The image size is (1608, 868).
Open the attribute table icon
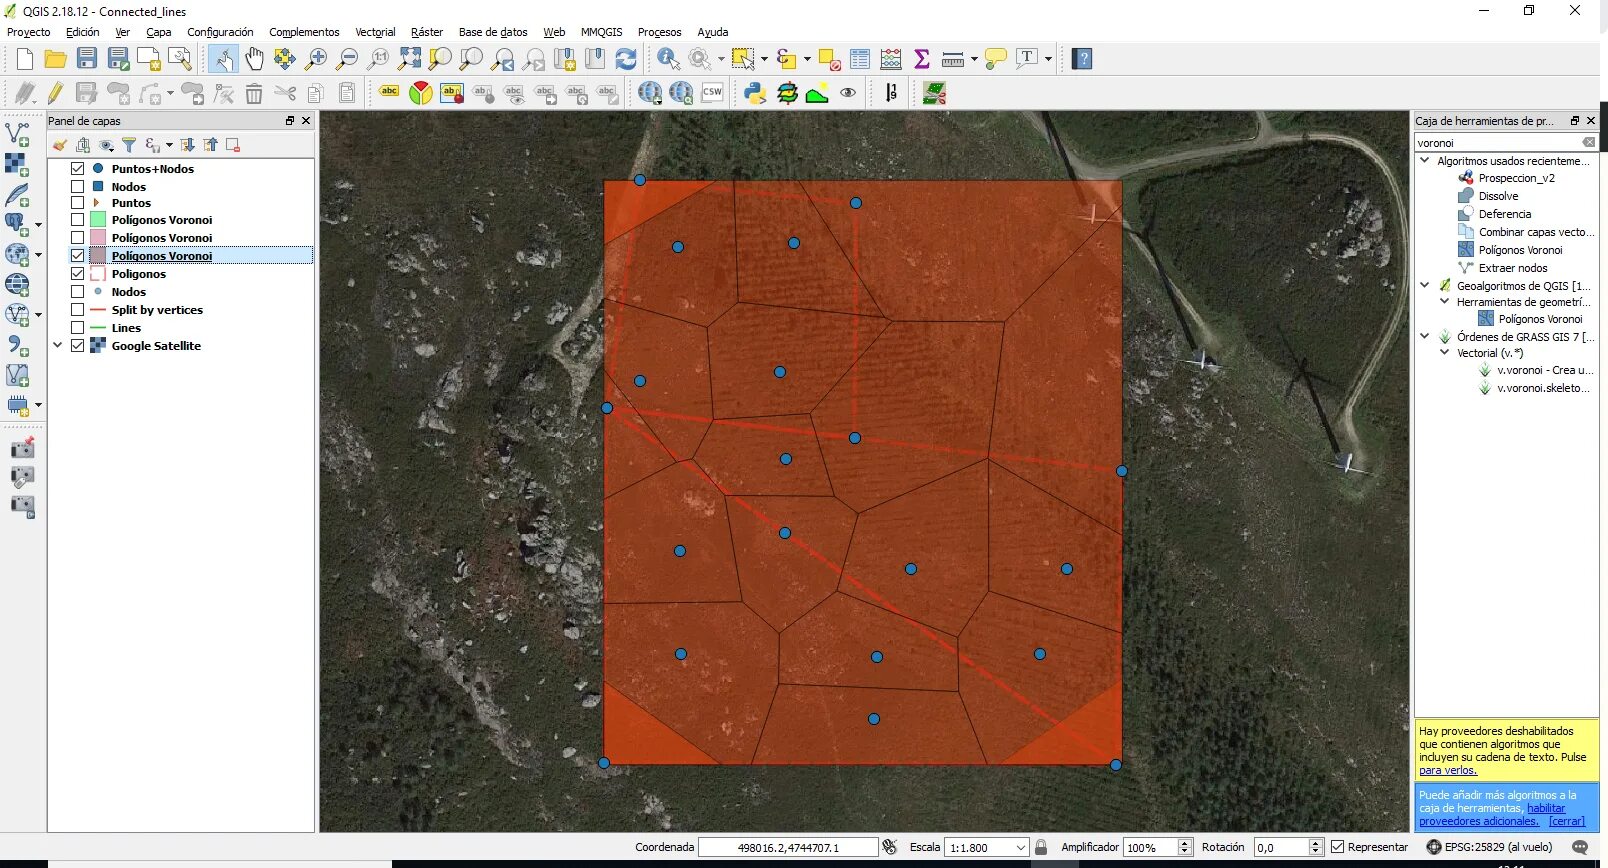(859, 59)
